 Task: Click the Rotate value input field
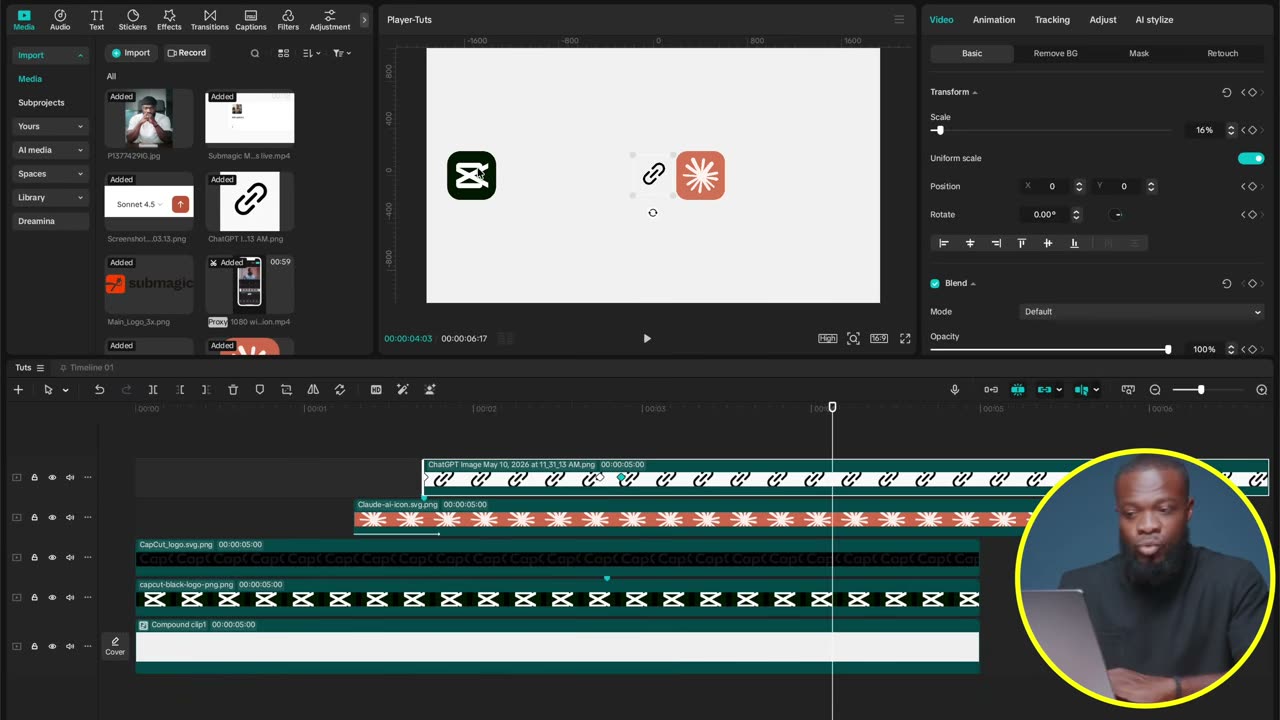coord(1045,214)
